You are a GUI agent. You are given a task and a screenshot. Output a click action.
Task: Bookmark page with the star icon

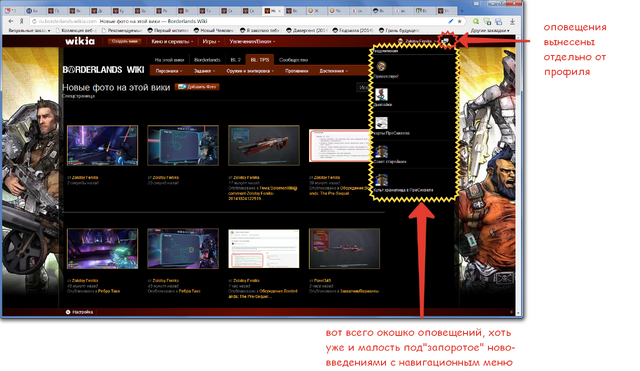[460, 21]
